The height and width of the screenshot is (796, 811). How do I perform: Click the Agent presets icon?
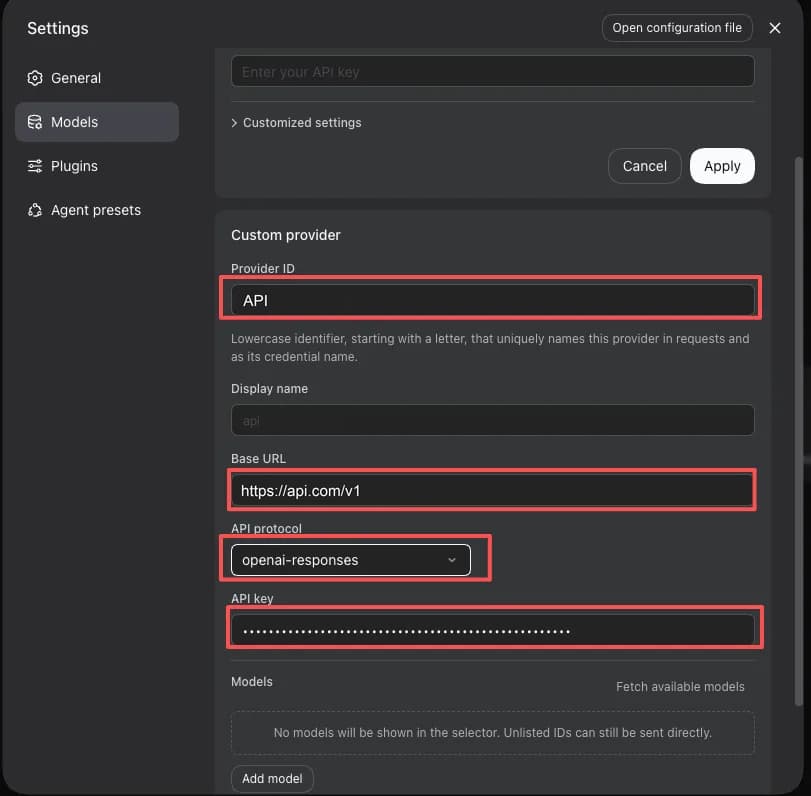pyautogui.click(x=35, y=210)
